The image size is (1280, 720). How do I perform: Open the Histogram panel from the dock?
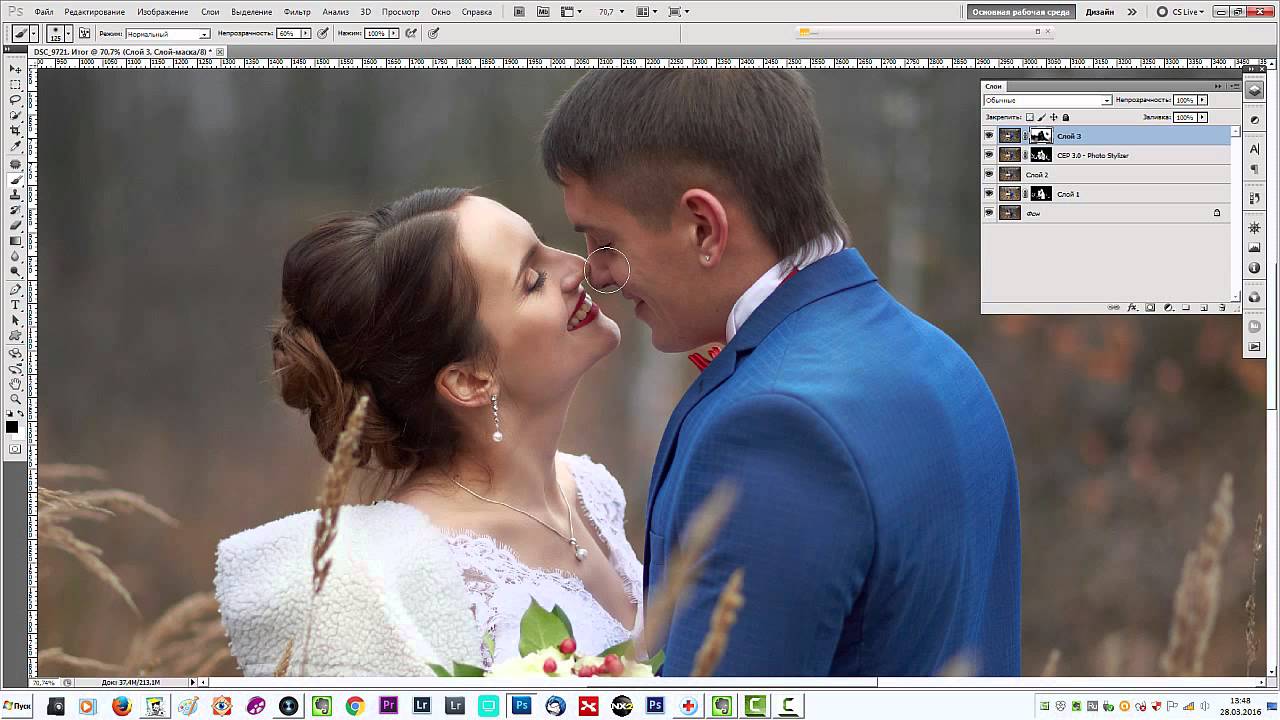point(1255,248)
